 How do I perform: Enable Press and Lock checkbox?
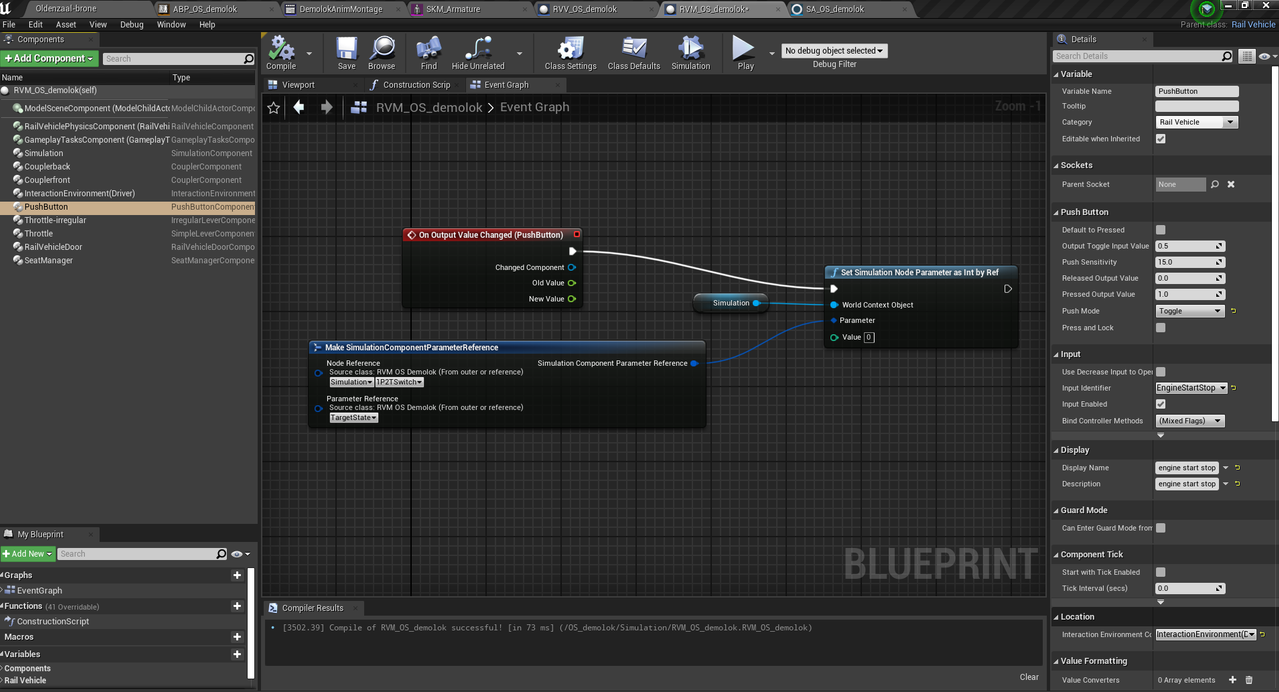click(x=1160, y=328)
